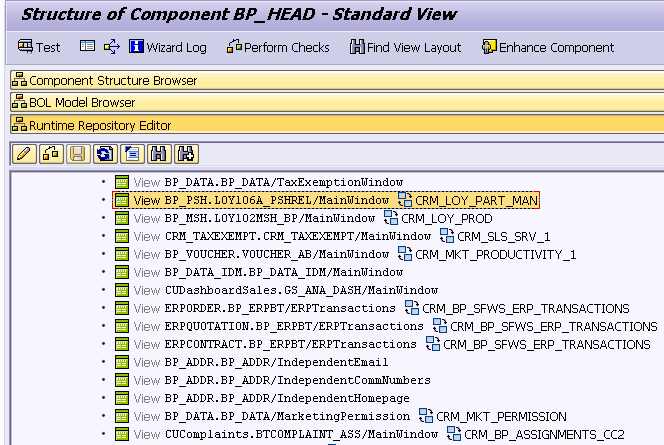Click switch icon in the ERPCONTRACT row

click(x=432, y=344)
